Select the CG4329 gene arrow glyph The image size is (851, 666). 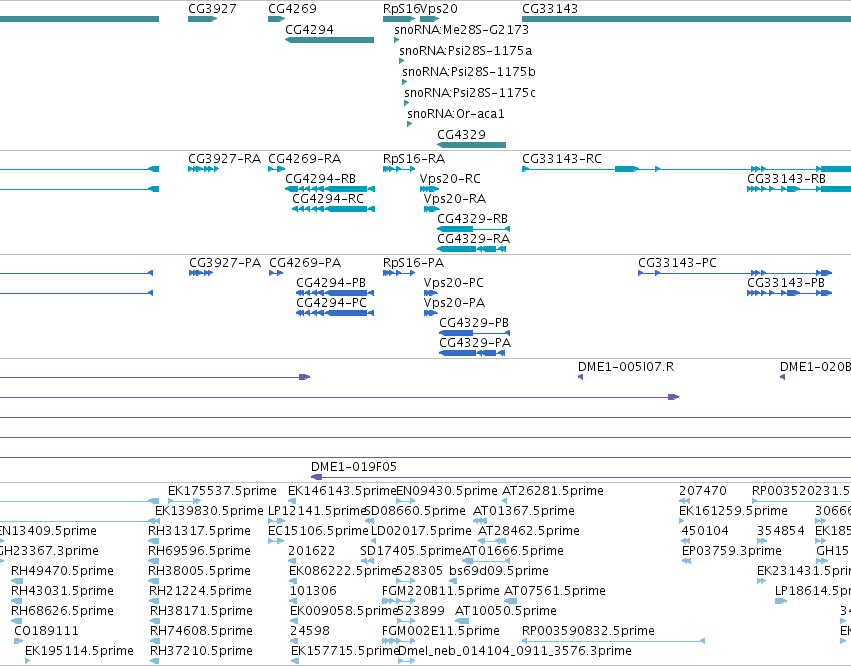[471, 145]
